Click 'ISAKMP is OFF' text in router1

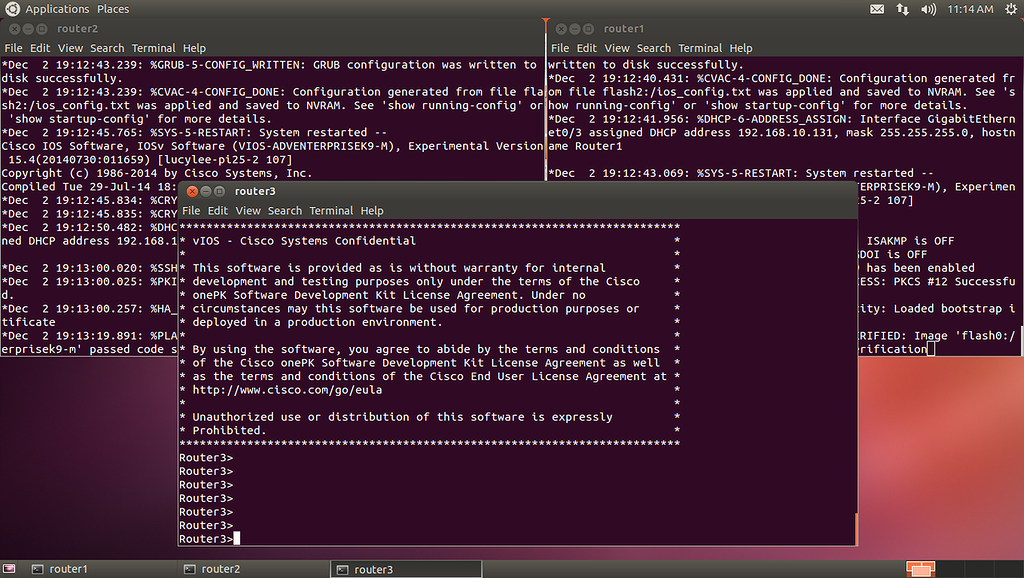[910, 241]
